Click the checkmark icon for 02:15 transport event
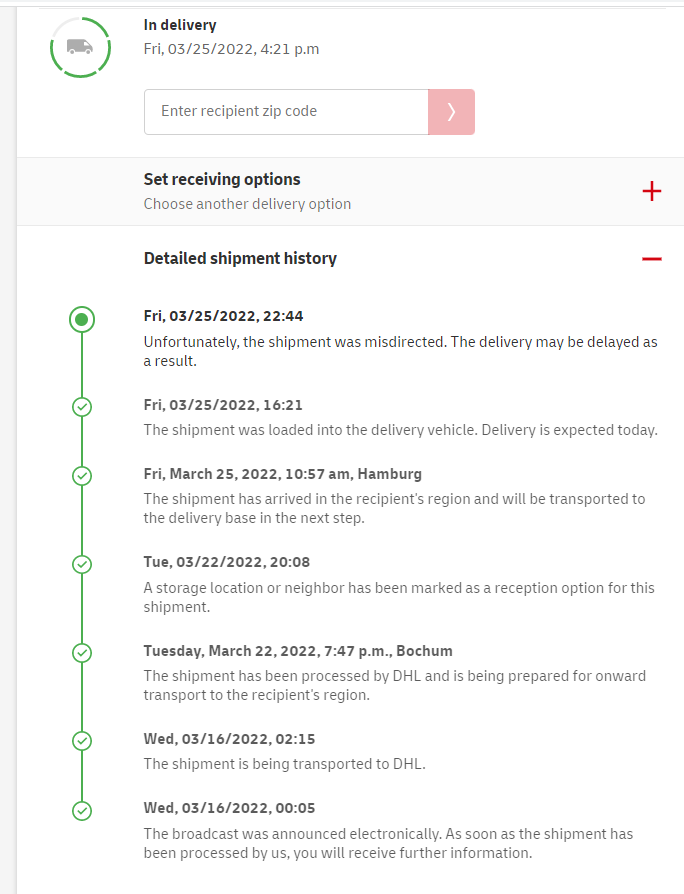This screenshot has width=684, height=894. click(x=83, y=741)
